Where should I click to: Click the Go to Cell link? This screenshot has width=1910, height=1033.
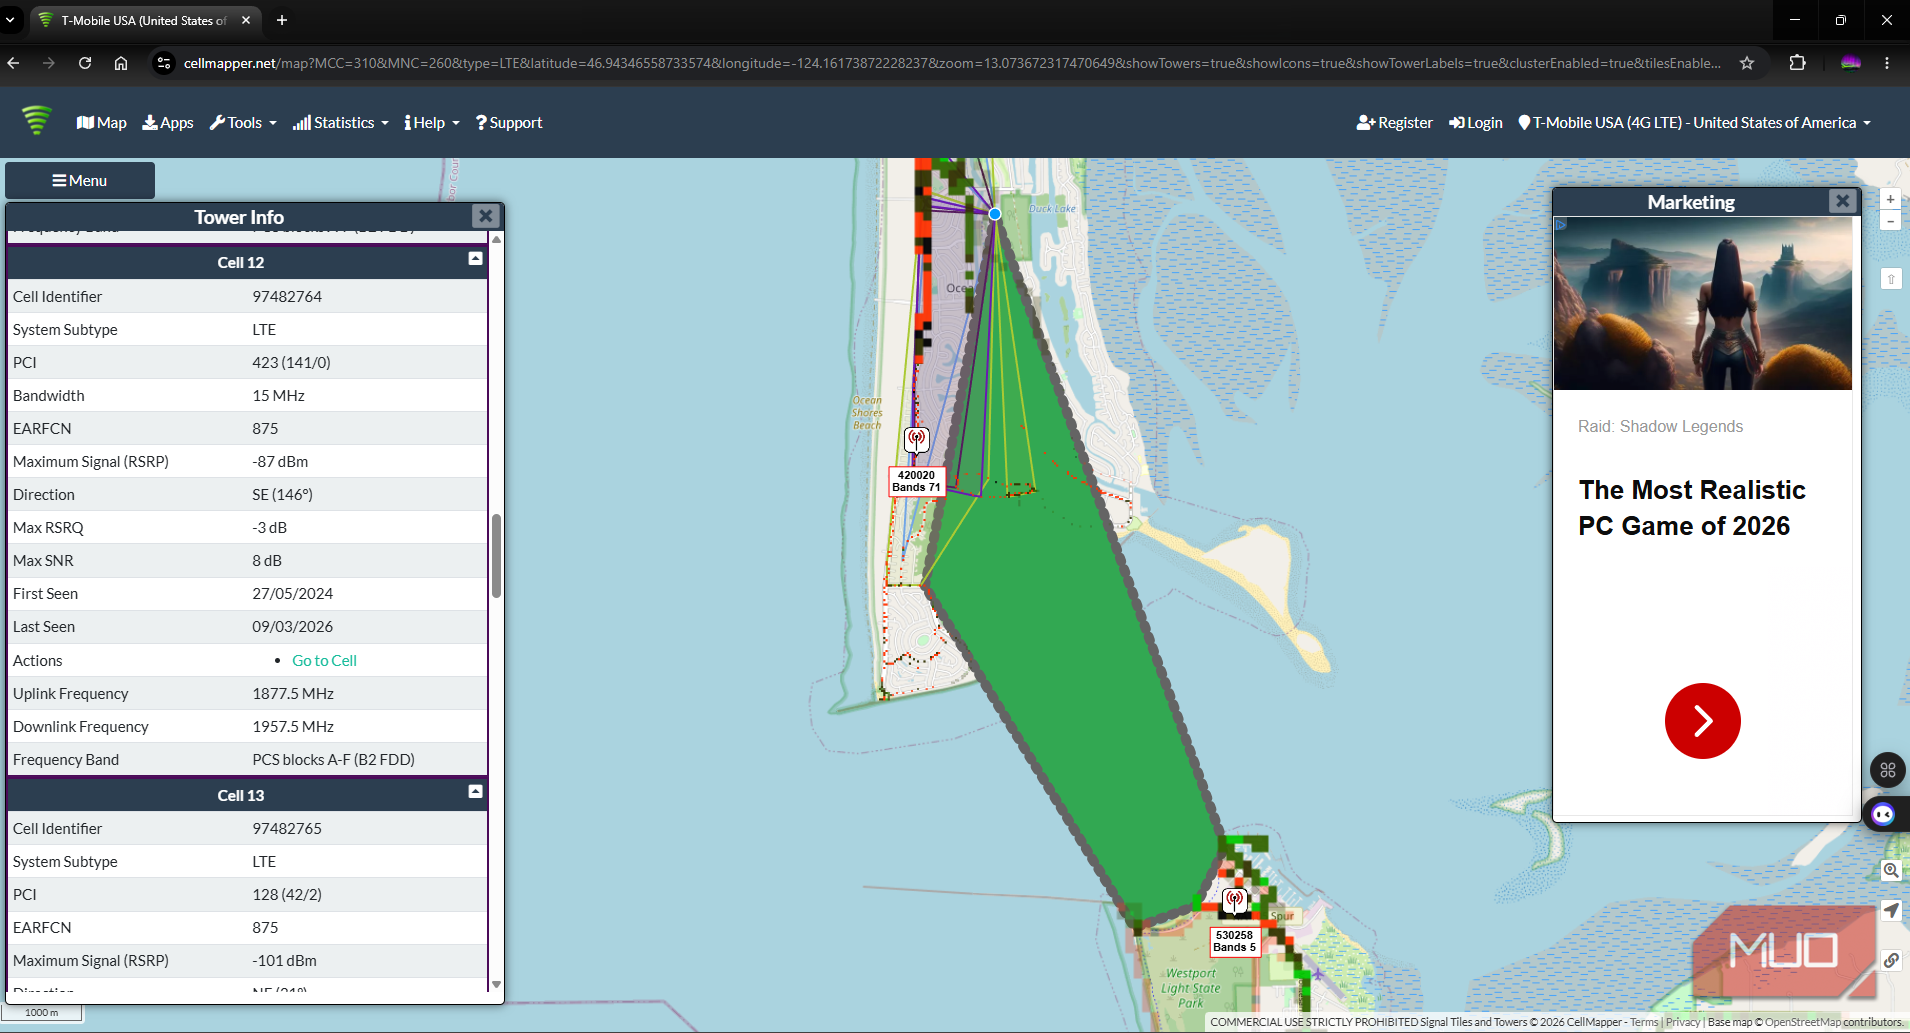(x=324, y=660)
